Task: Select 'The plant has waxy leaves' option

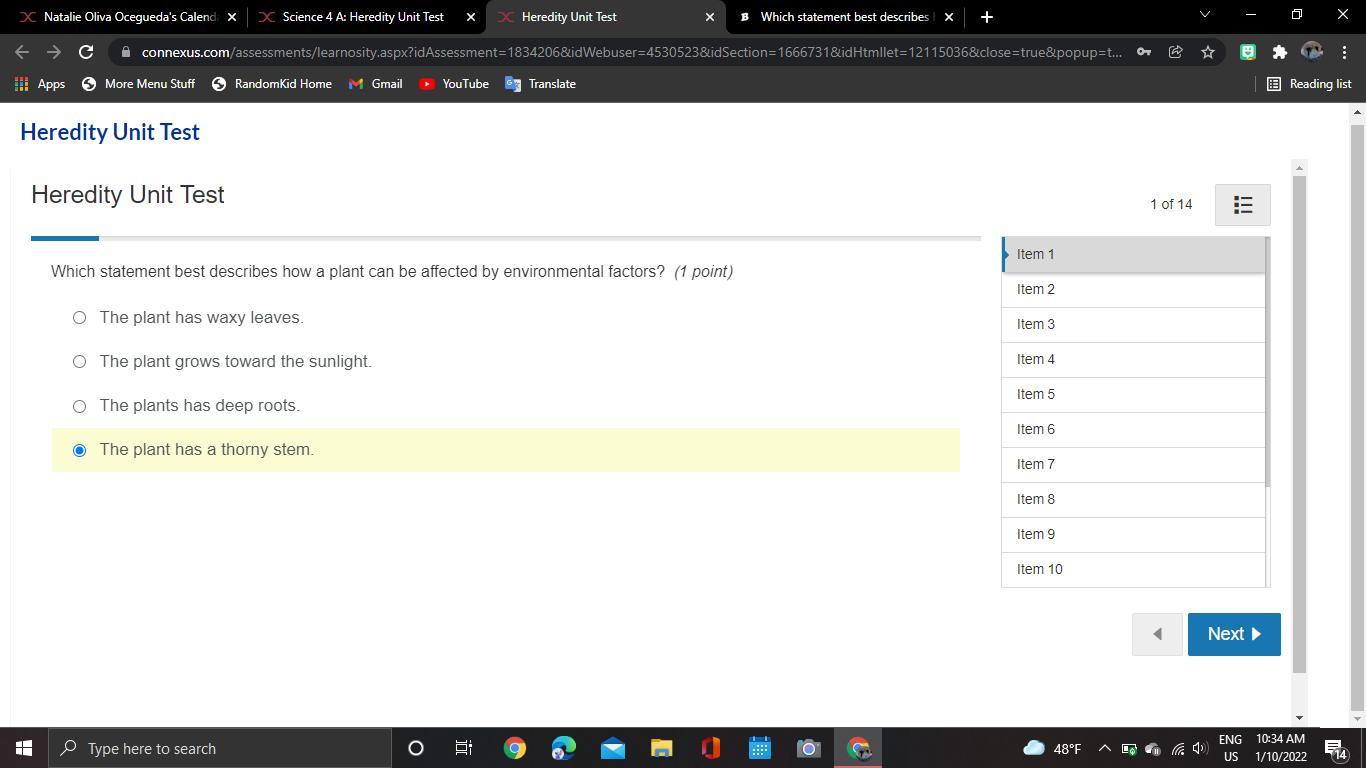Action: tap(79, 318)
